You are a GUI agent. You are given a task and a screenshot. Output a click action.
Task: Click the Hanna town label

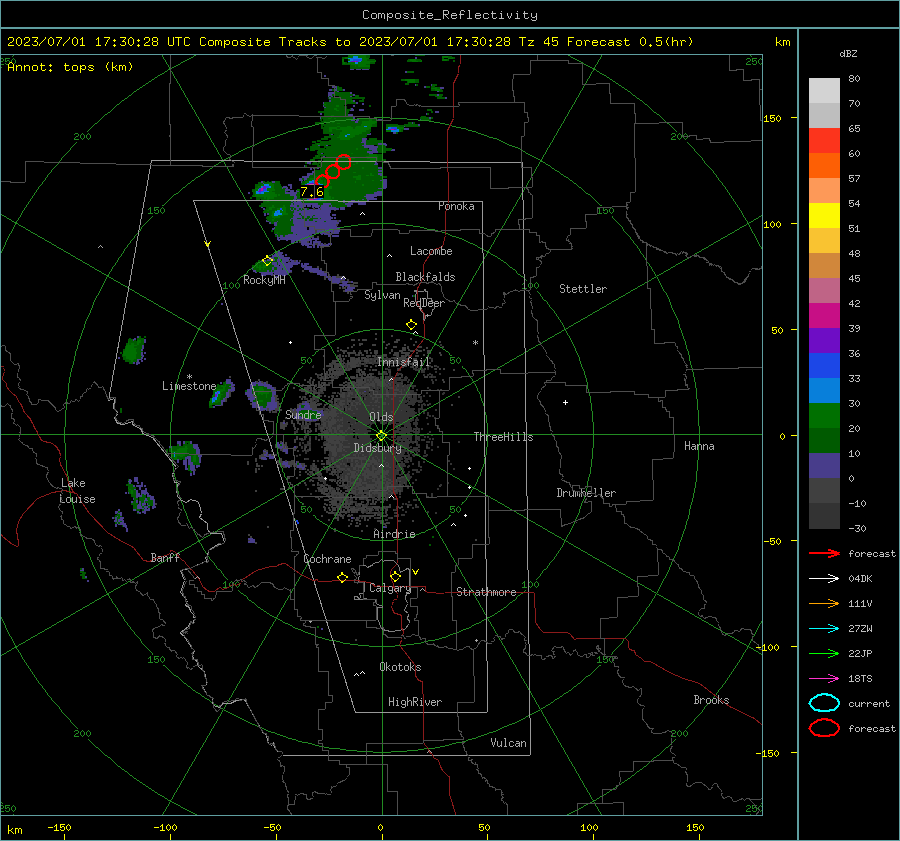[699, 446]
